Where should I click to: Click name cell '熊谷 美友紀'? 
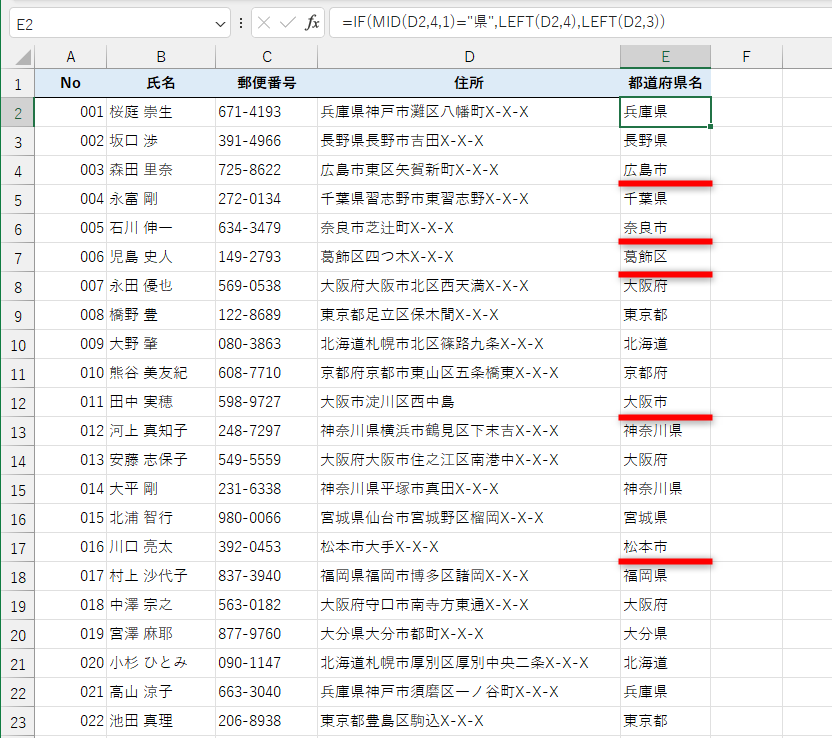161,373
